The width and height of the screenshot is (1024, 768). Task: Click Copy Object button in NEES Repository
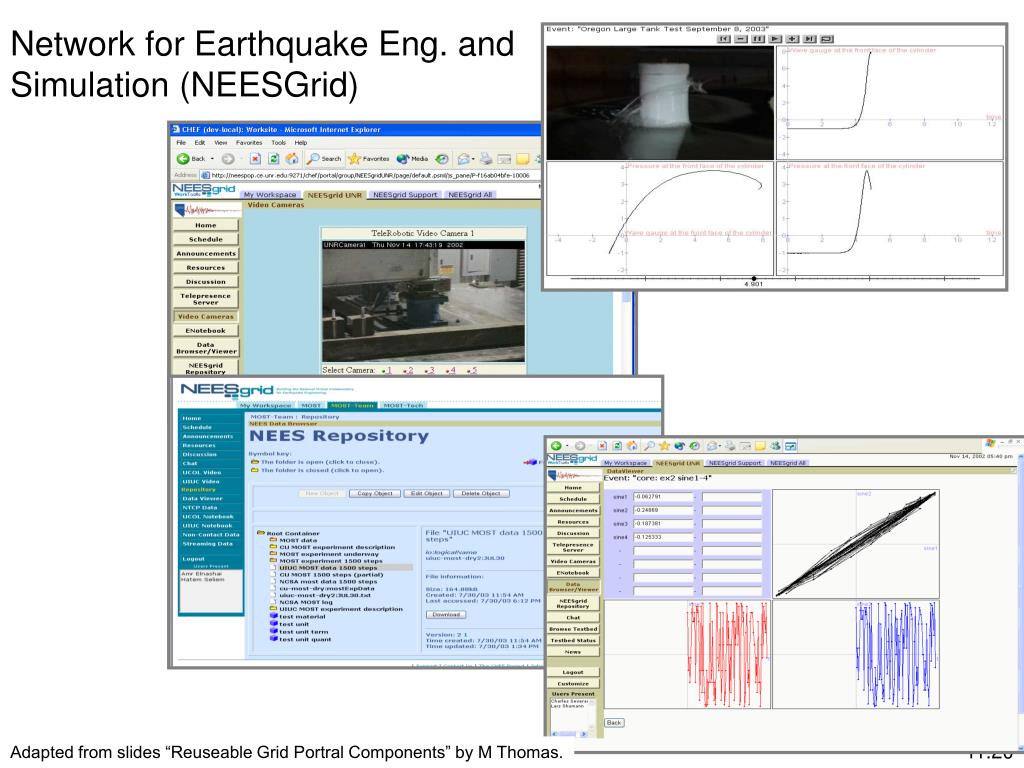tap(375, 494)
